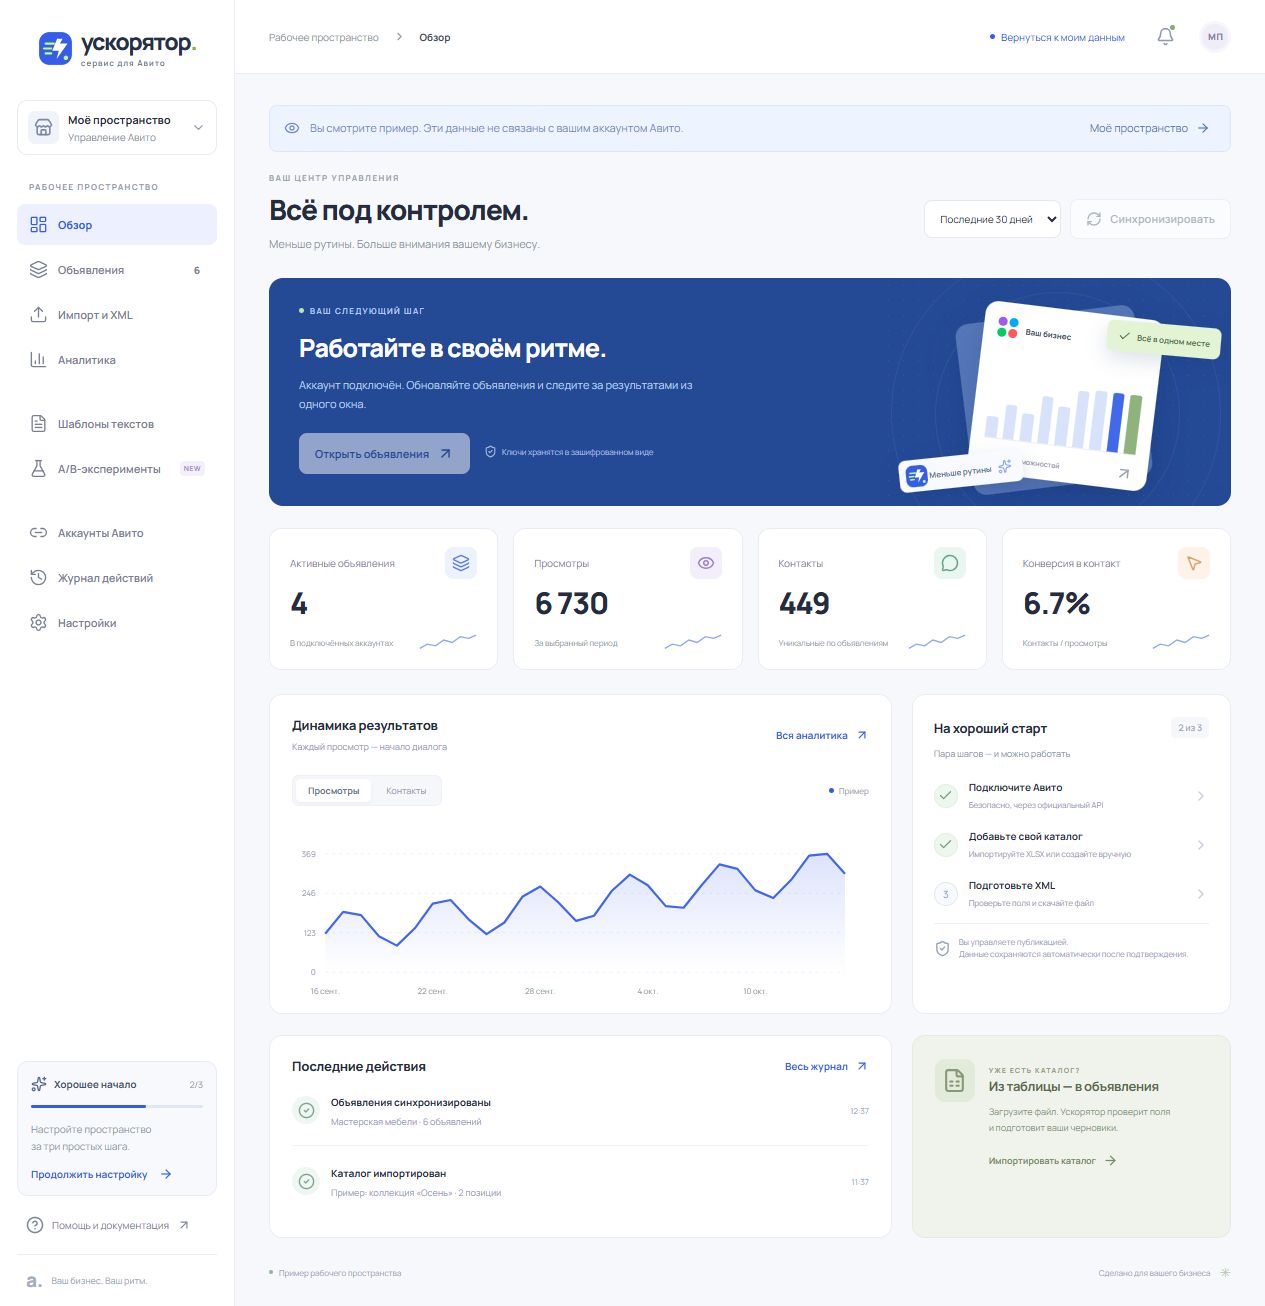The height and width of the screenshot is (1306, 1265).
Task: Click the Контакты chat bubble icon
Action: point(950,563)
